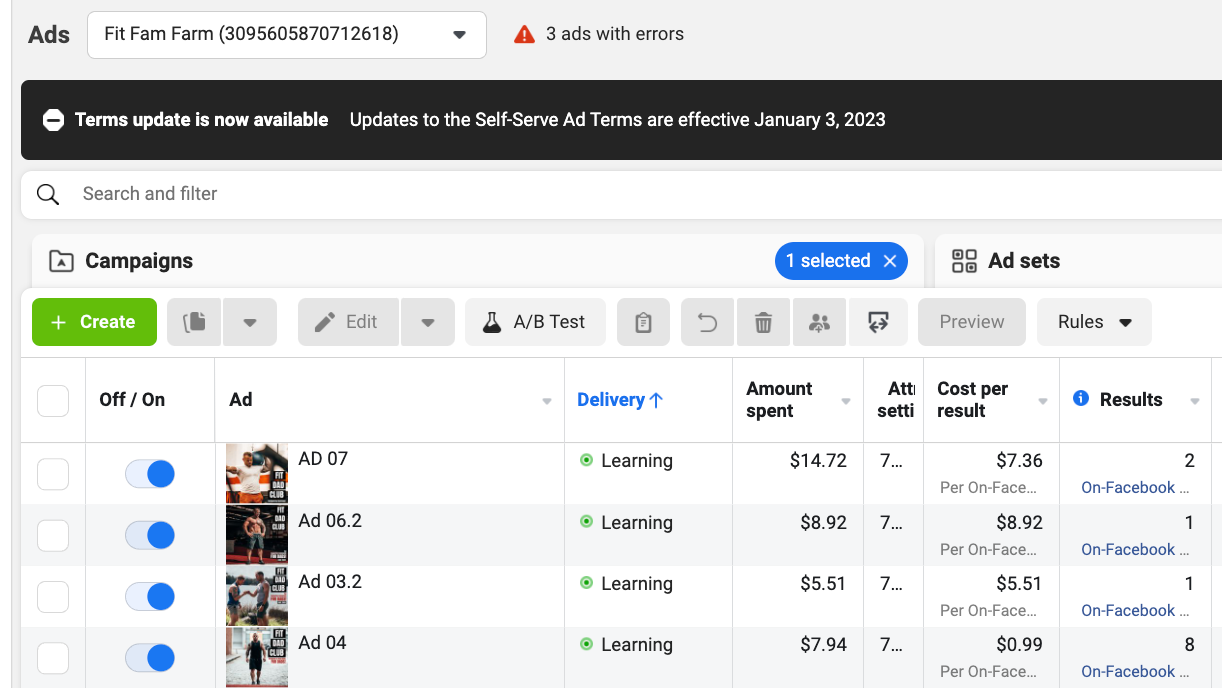Open the dropdown arrow beside Edit
This screenshot has height=688, width=1222.
[428, 322]
